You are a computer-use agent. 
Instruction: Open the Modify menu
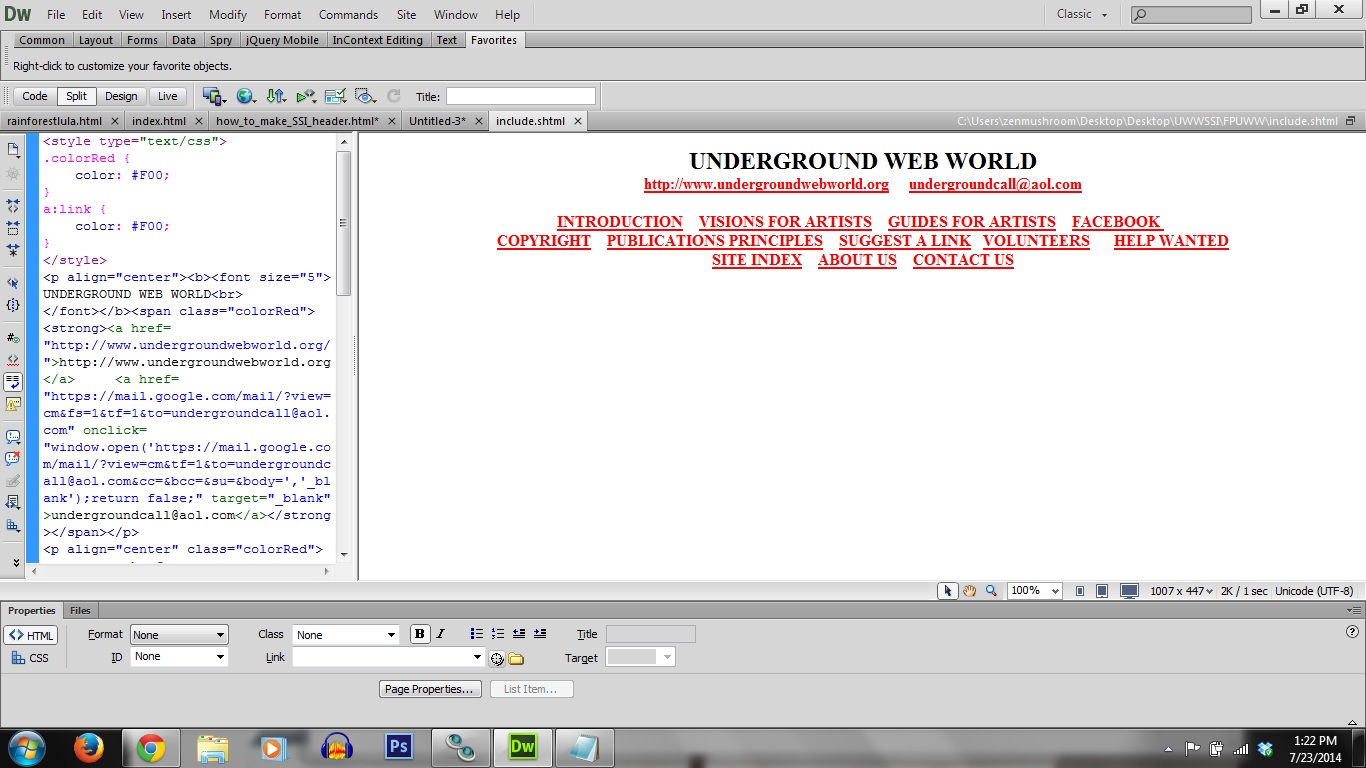coord(227,14)
